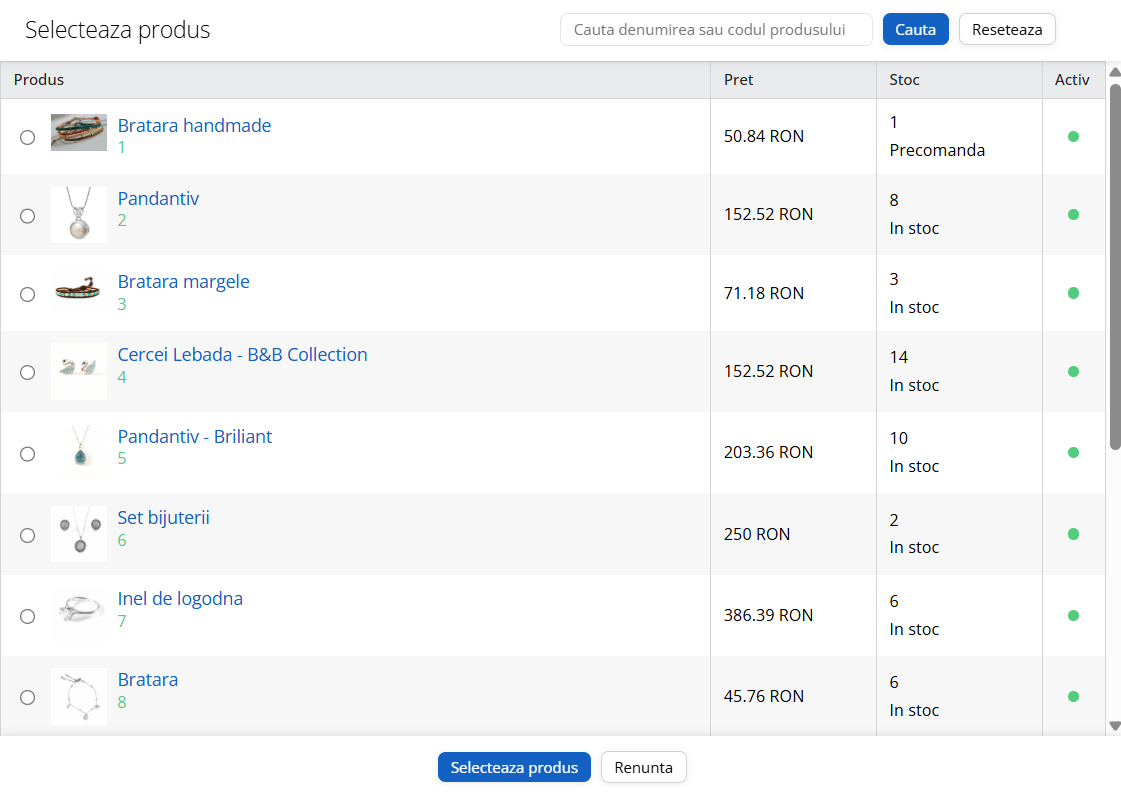Pick the radio button for Bratara code 8
The width and height of the screenshot is (1121, 798).
[x=27, y=697]
